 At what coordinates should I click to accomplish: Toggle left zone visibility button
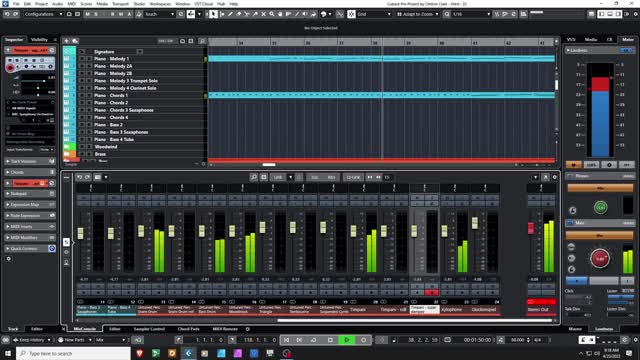click(602, 14)
